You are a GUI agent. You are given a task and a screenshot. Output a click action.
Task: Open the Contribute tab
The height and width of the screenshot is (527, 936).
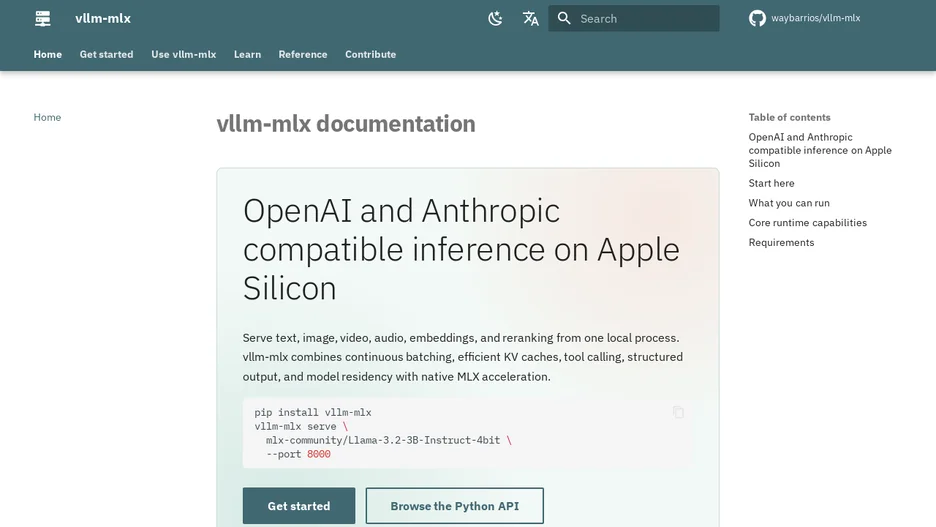point(370,54)
